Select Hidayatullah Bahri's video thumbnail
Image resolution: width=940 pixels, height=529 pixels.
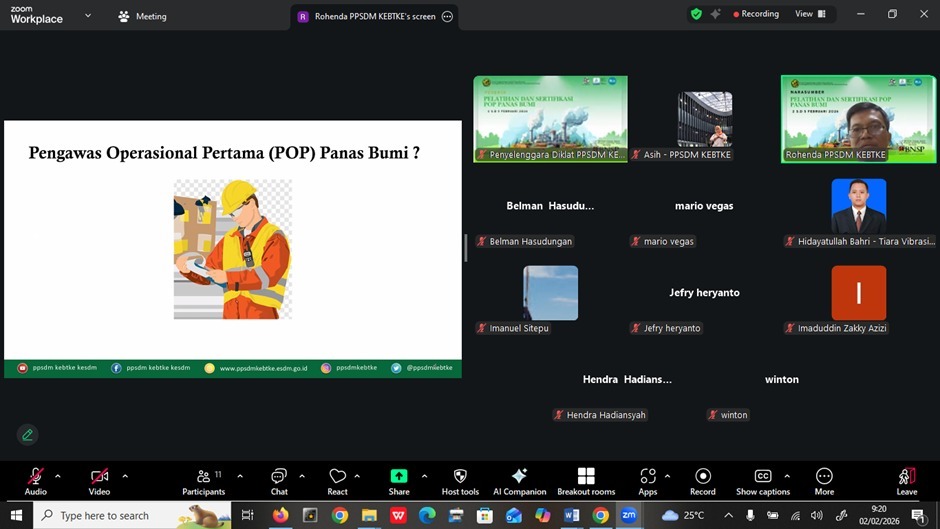[x=858, y=206]
